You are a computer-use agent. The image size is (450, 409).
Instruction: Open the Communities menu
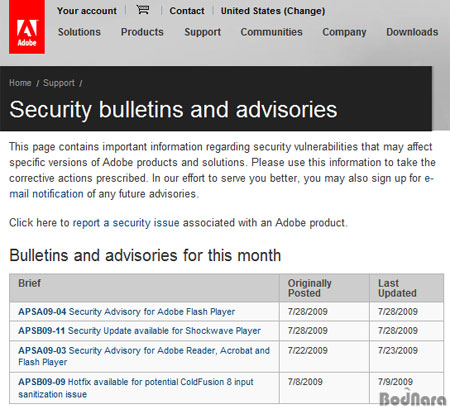[271, 32]
